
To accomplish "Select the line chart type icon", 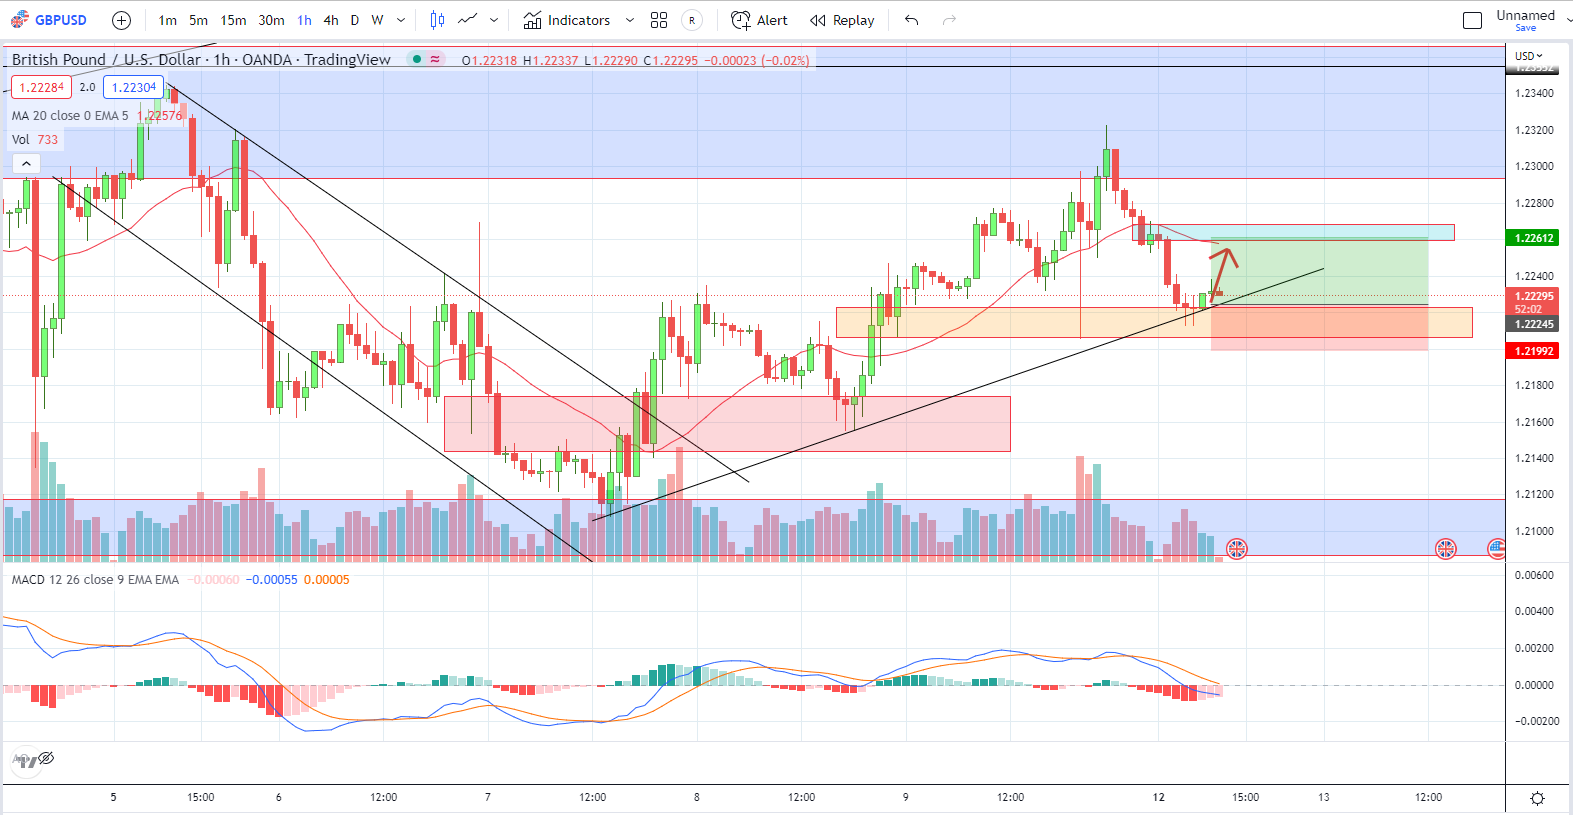I will coord(467,20).
